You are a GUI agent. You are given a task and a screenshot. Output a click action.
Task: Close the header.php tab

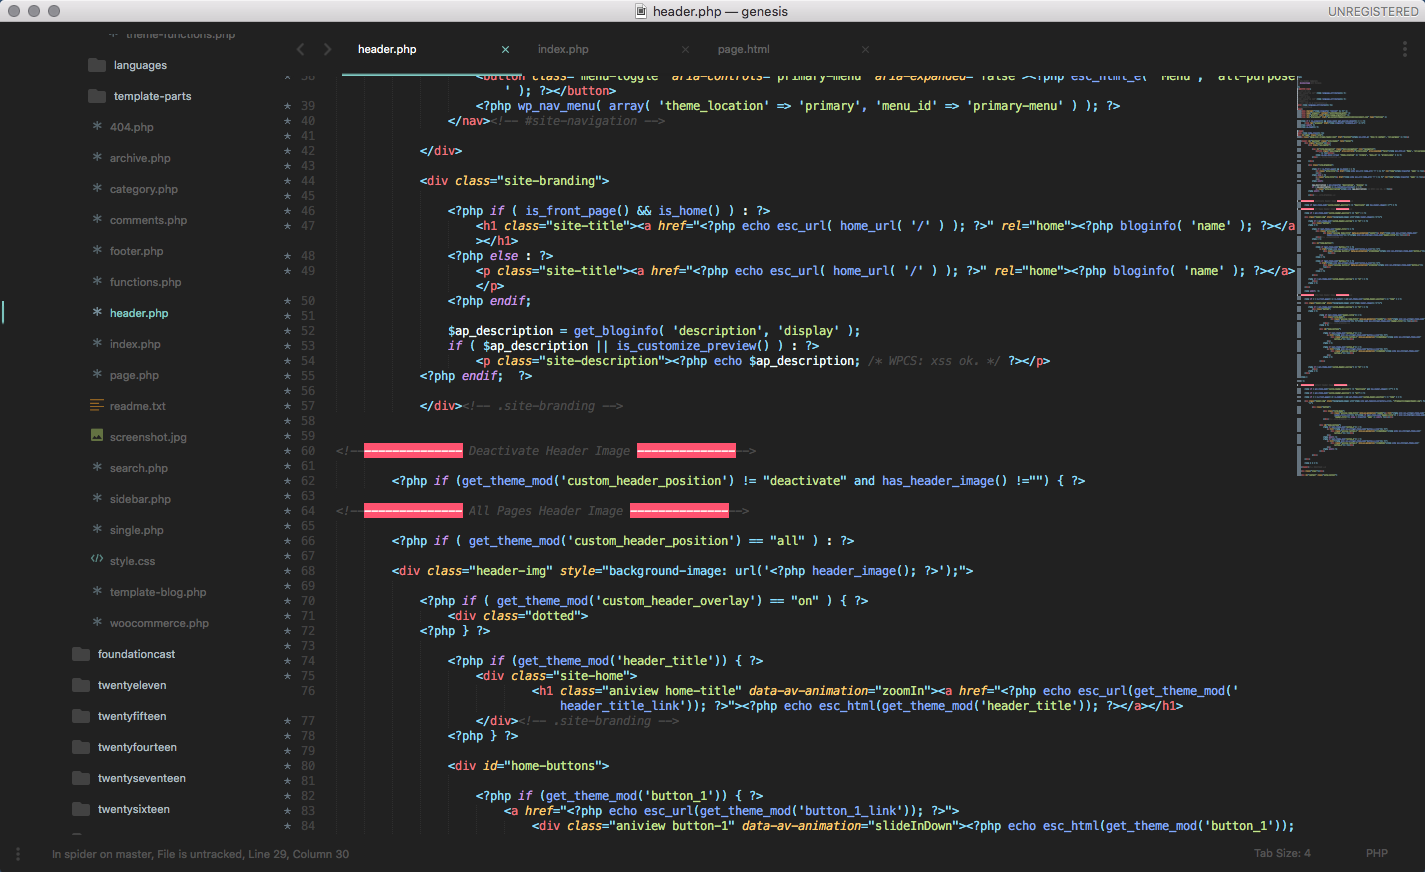point(505,49)
